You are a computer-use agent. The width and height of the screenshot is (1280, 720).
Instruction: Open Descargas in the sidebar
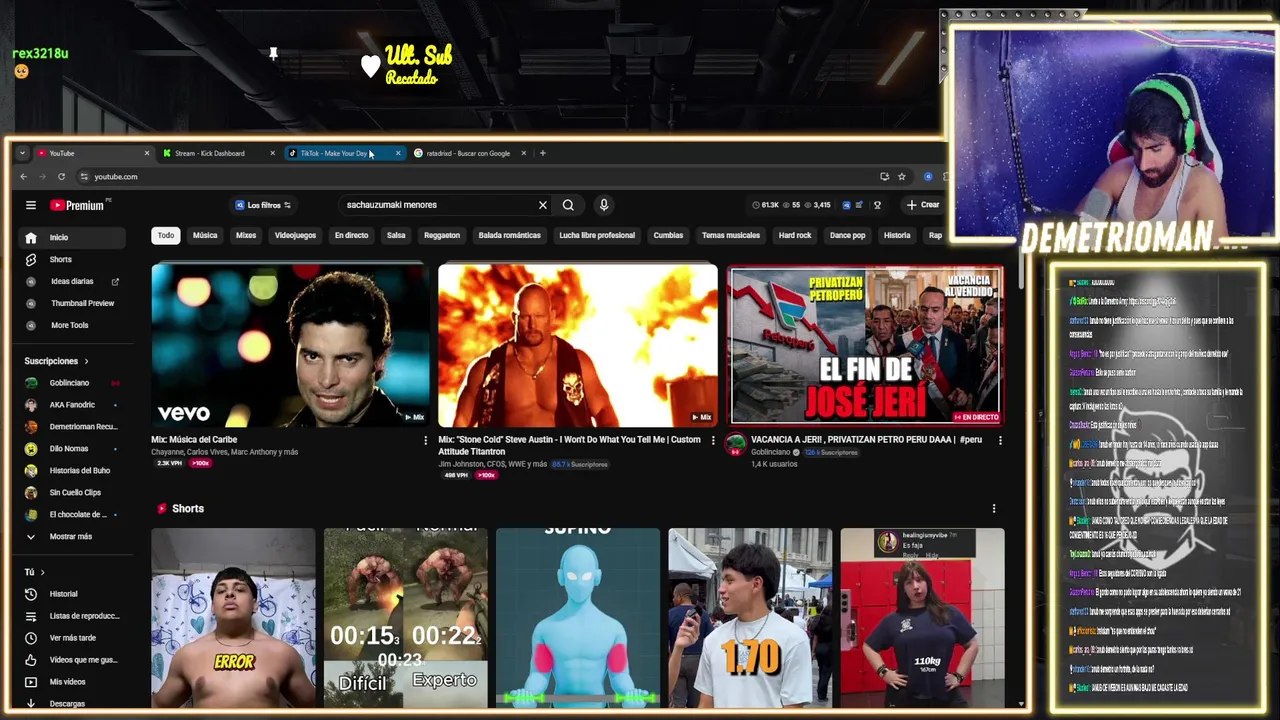coord(72,703)
